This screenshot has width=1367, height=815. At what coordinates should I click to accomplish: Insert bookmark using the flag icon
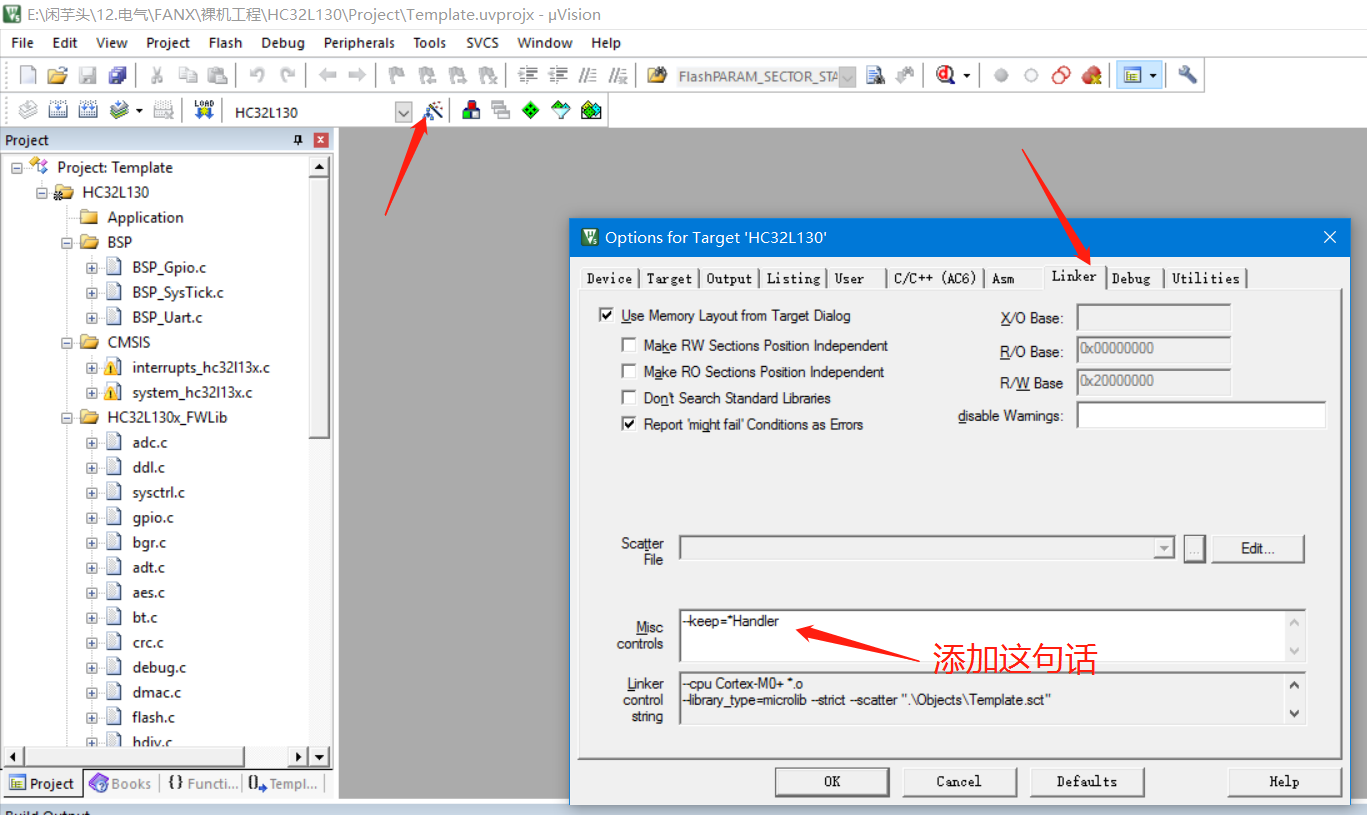pos(397,75)
